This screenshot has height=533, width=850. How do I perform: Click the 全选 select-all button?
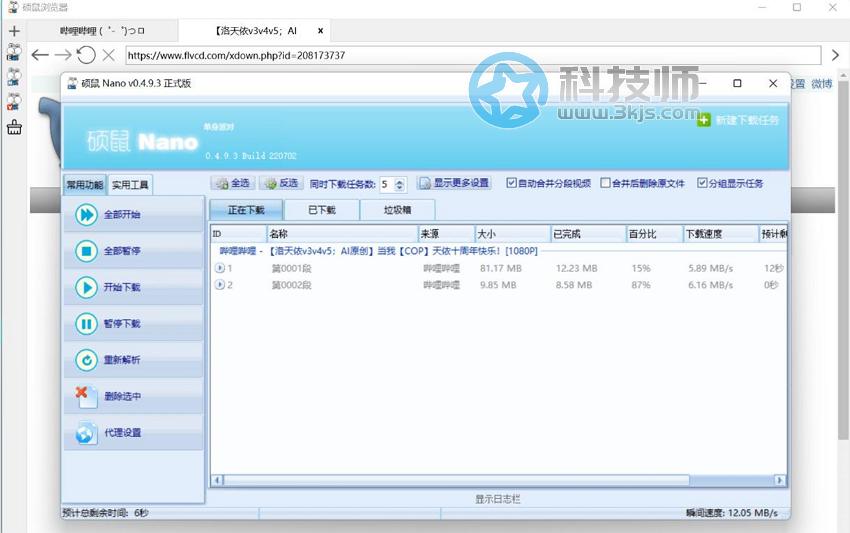(x=233, y=183)
